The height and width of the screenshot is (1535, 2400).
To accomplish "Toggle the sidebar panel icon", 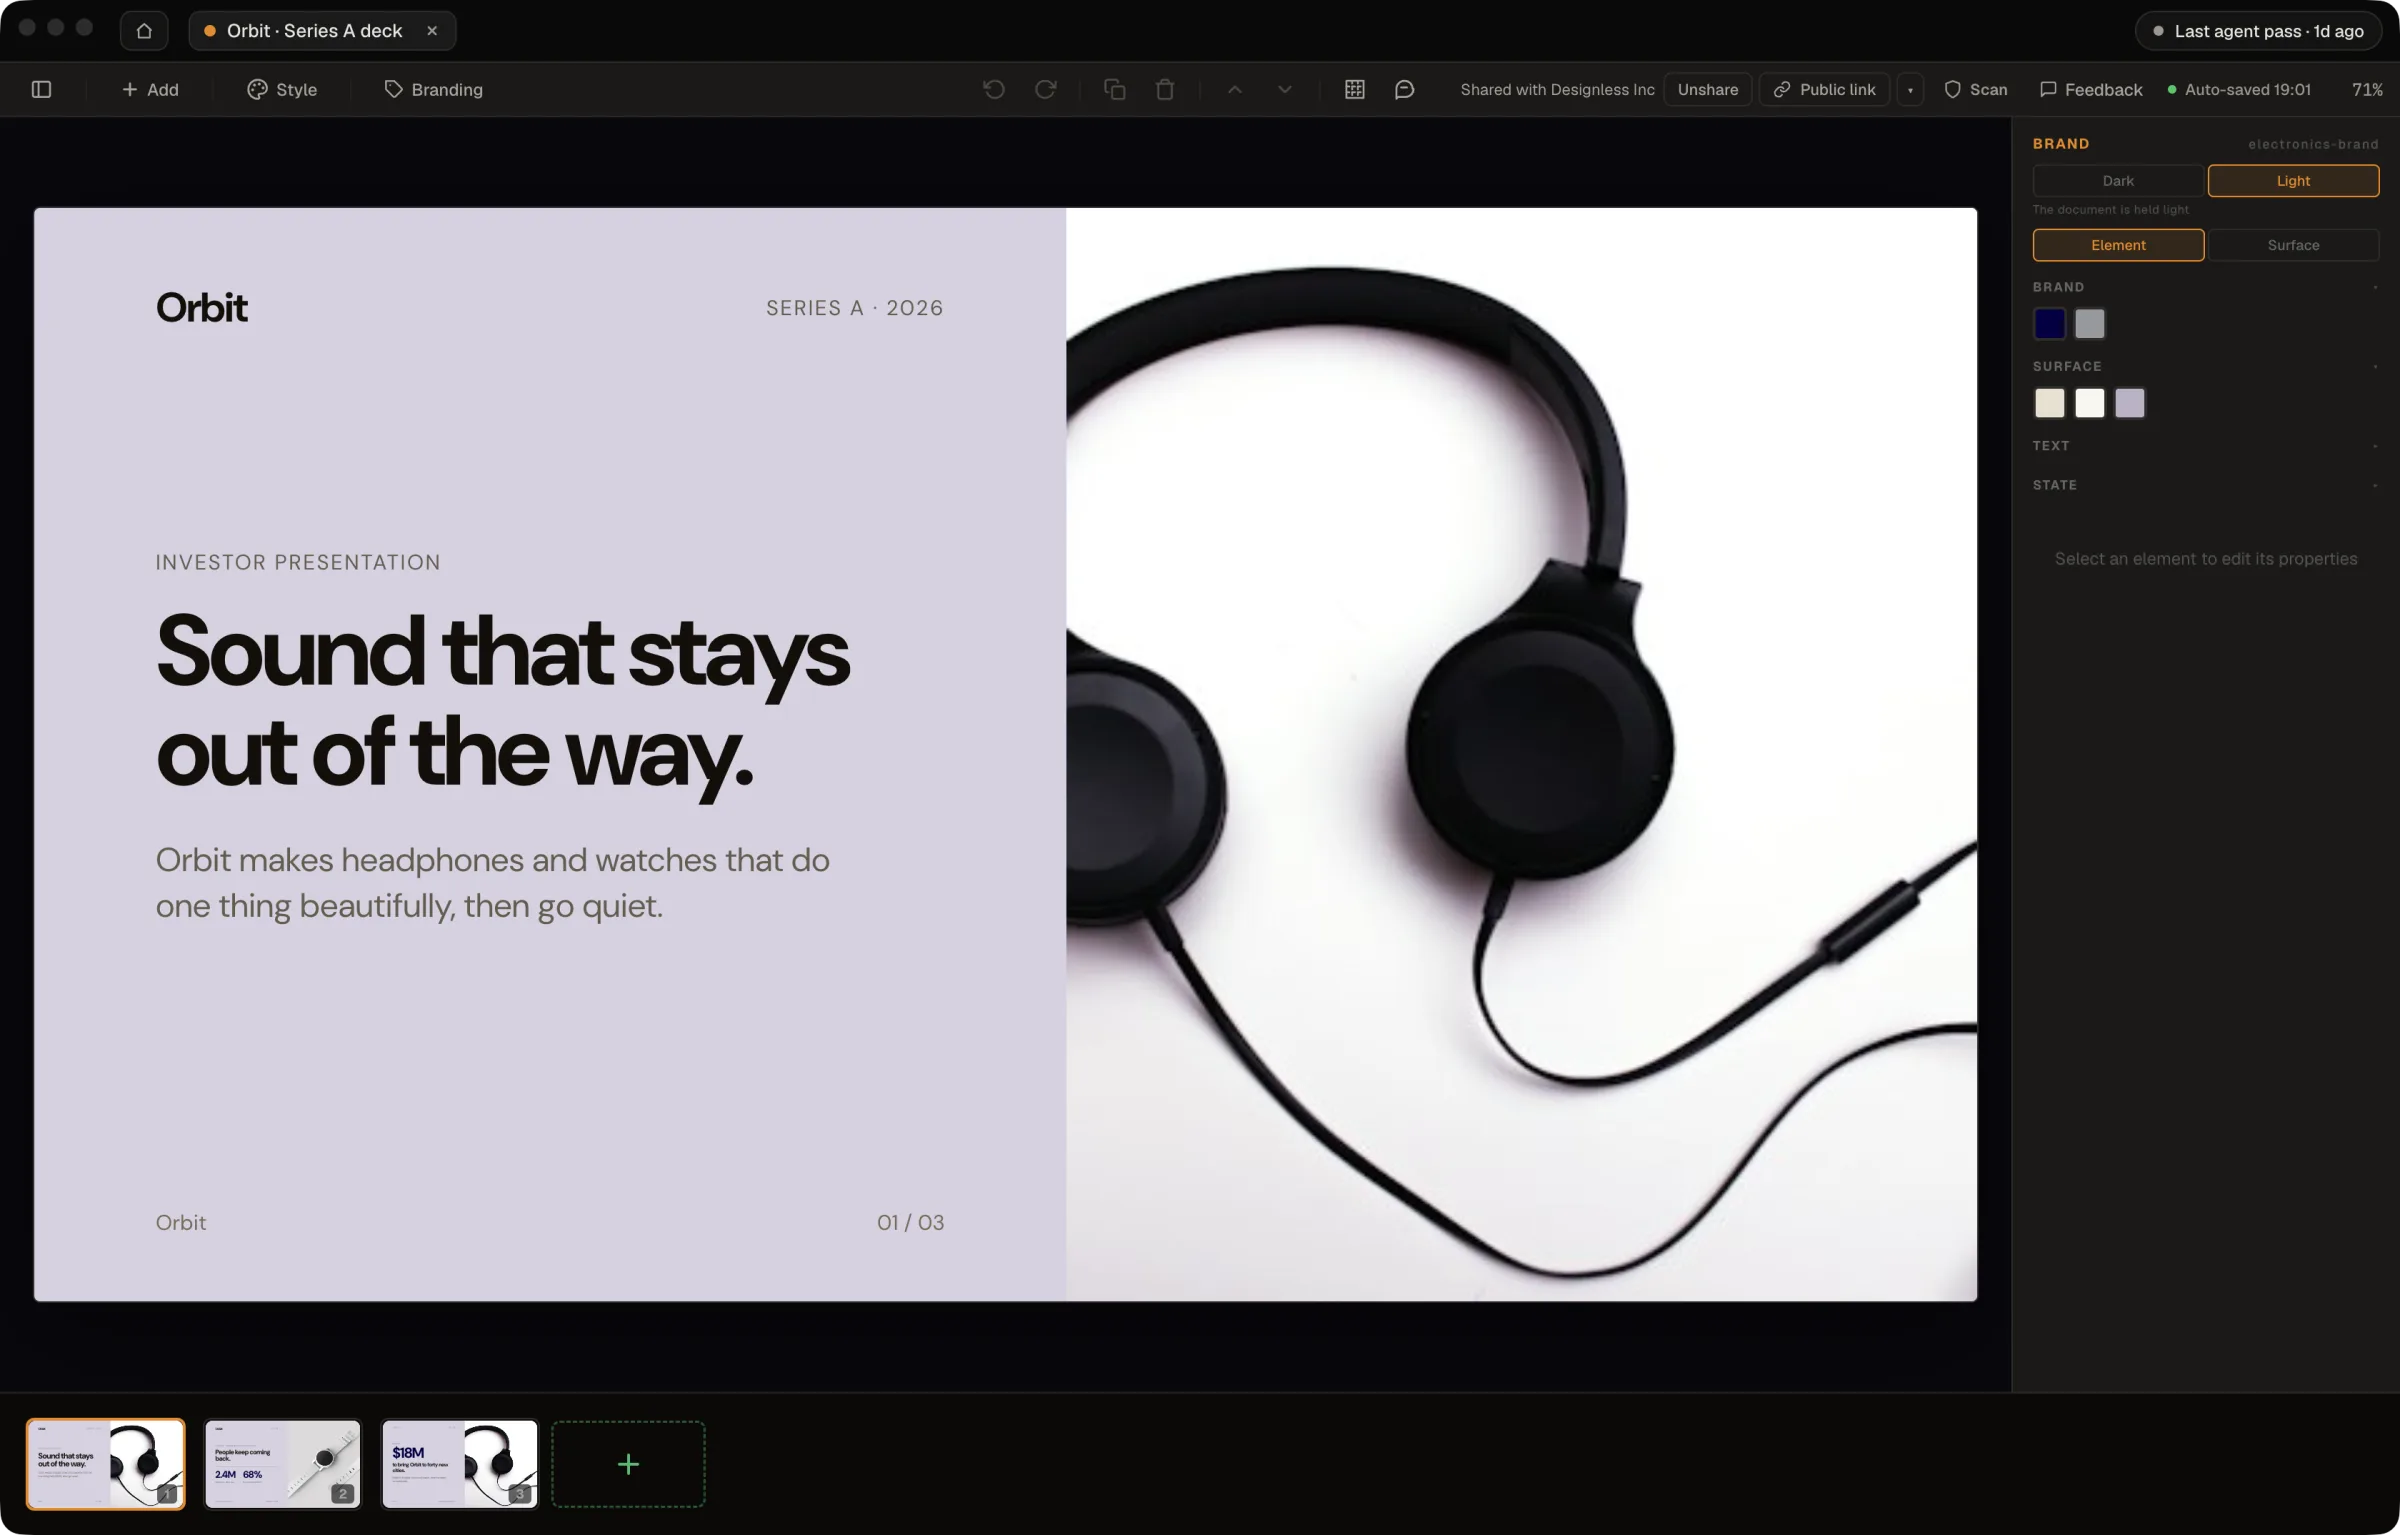I will (x=42, y=89).
